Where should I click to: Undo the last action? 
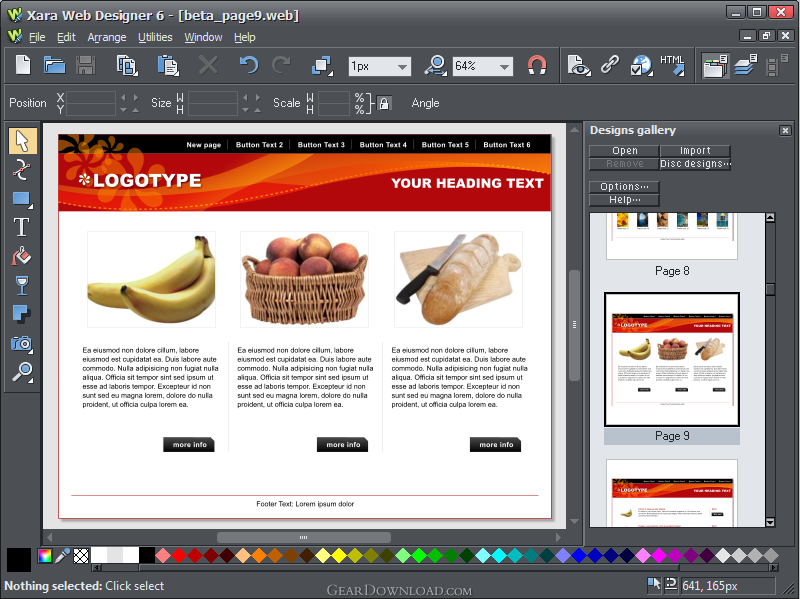coord(249,65)
